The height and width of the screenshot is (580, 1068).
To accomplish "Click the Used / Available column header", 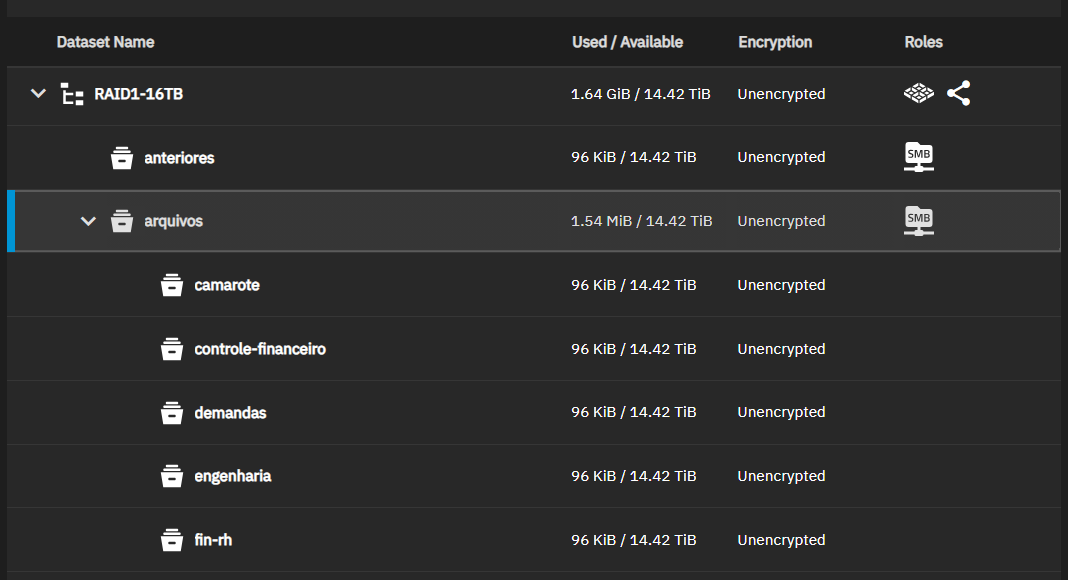I will tap(627, 42).
